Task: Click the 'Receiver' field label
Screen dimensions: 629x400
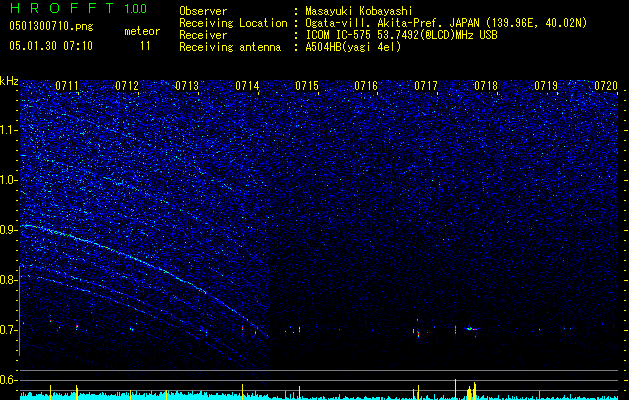Action: pyautogui.click(x=203, y=35)
